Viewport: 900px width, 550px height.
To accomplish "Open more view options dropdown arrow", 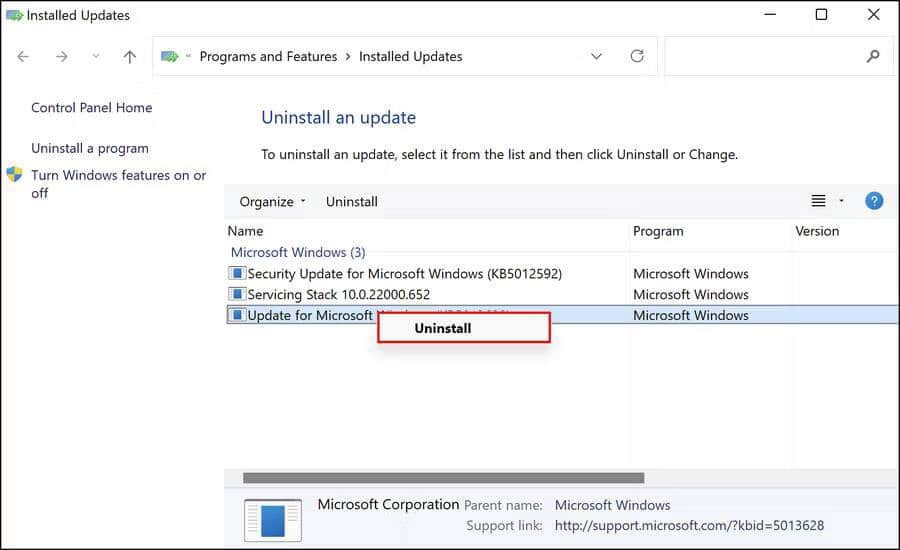I will click(841, 201).
